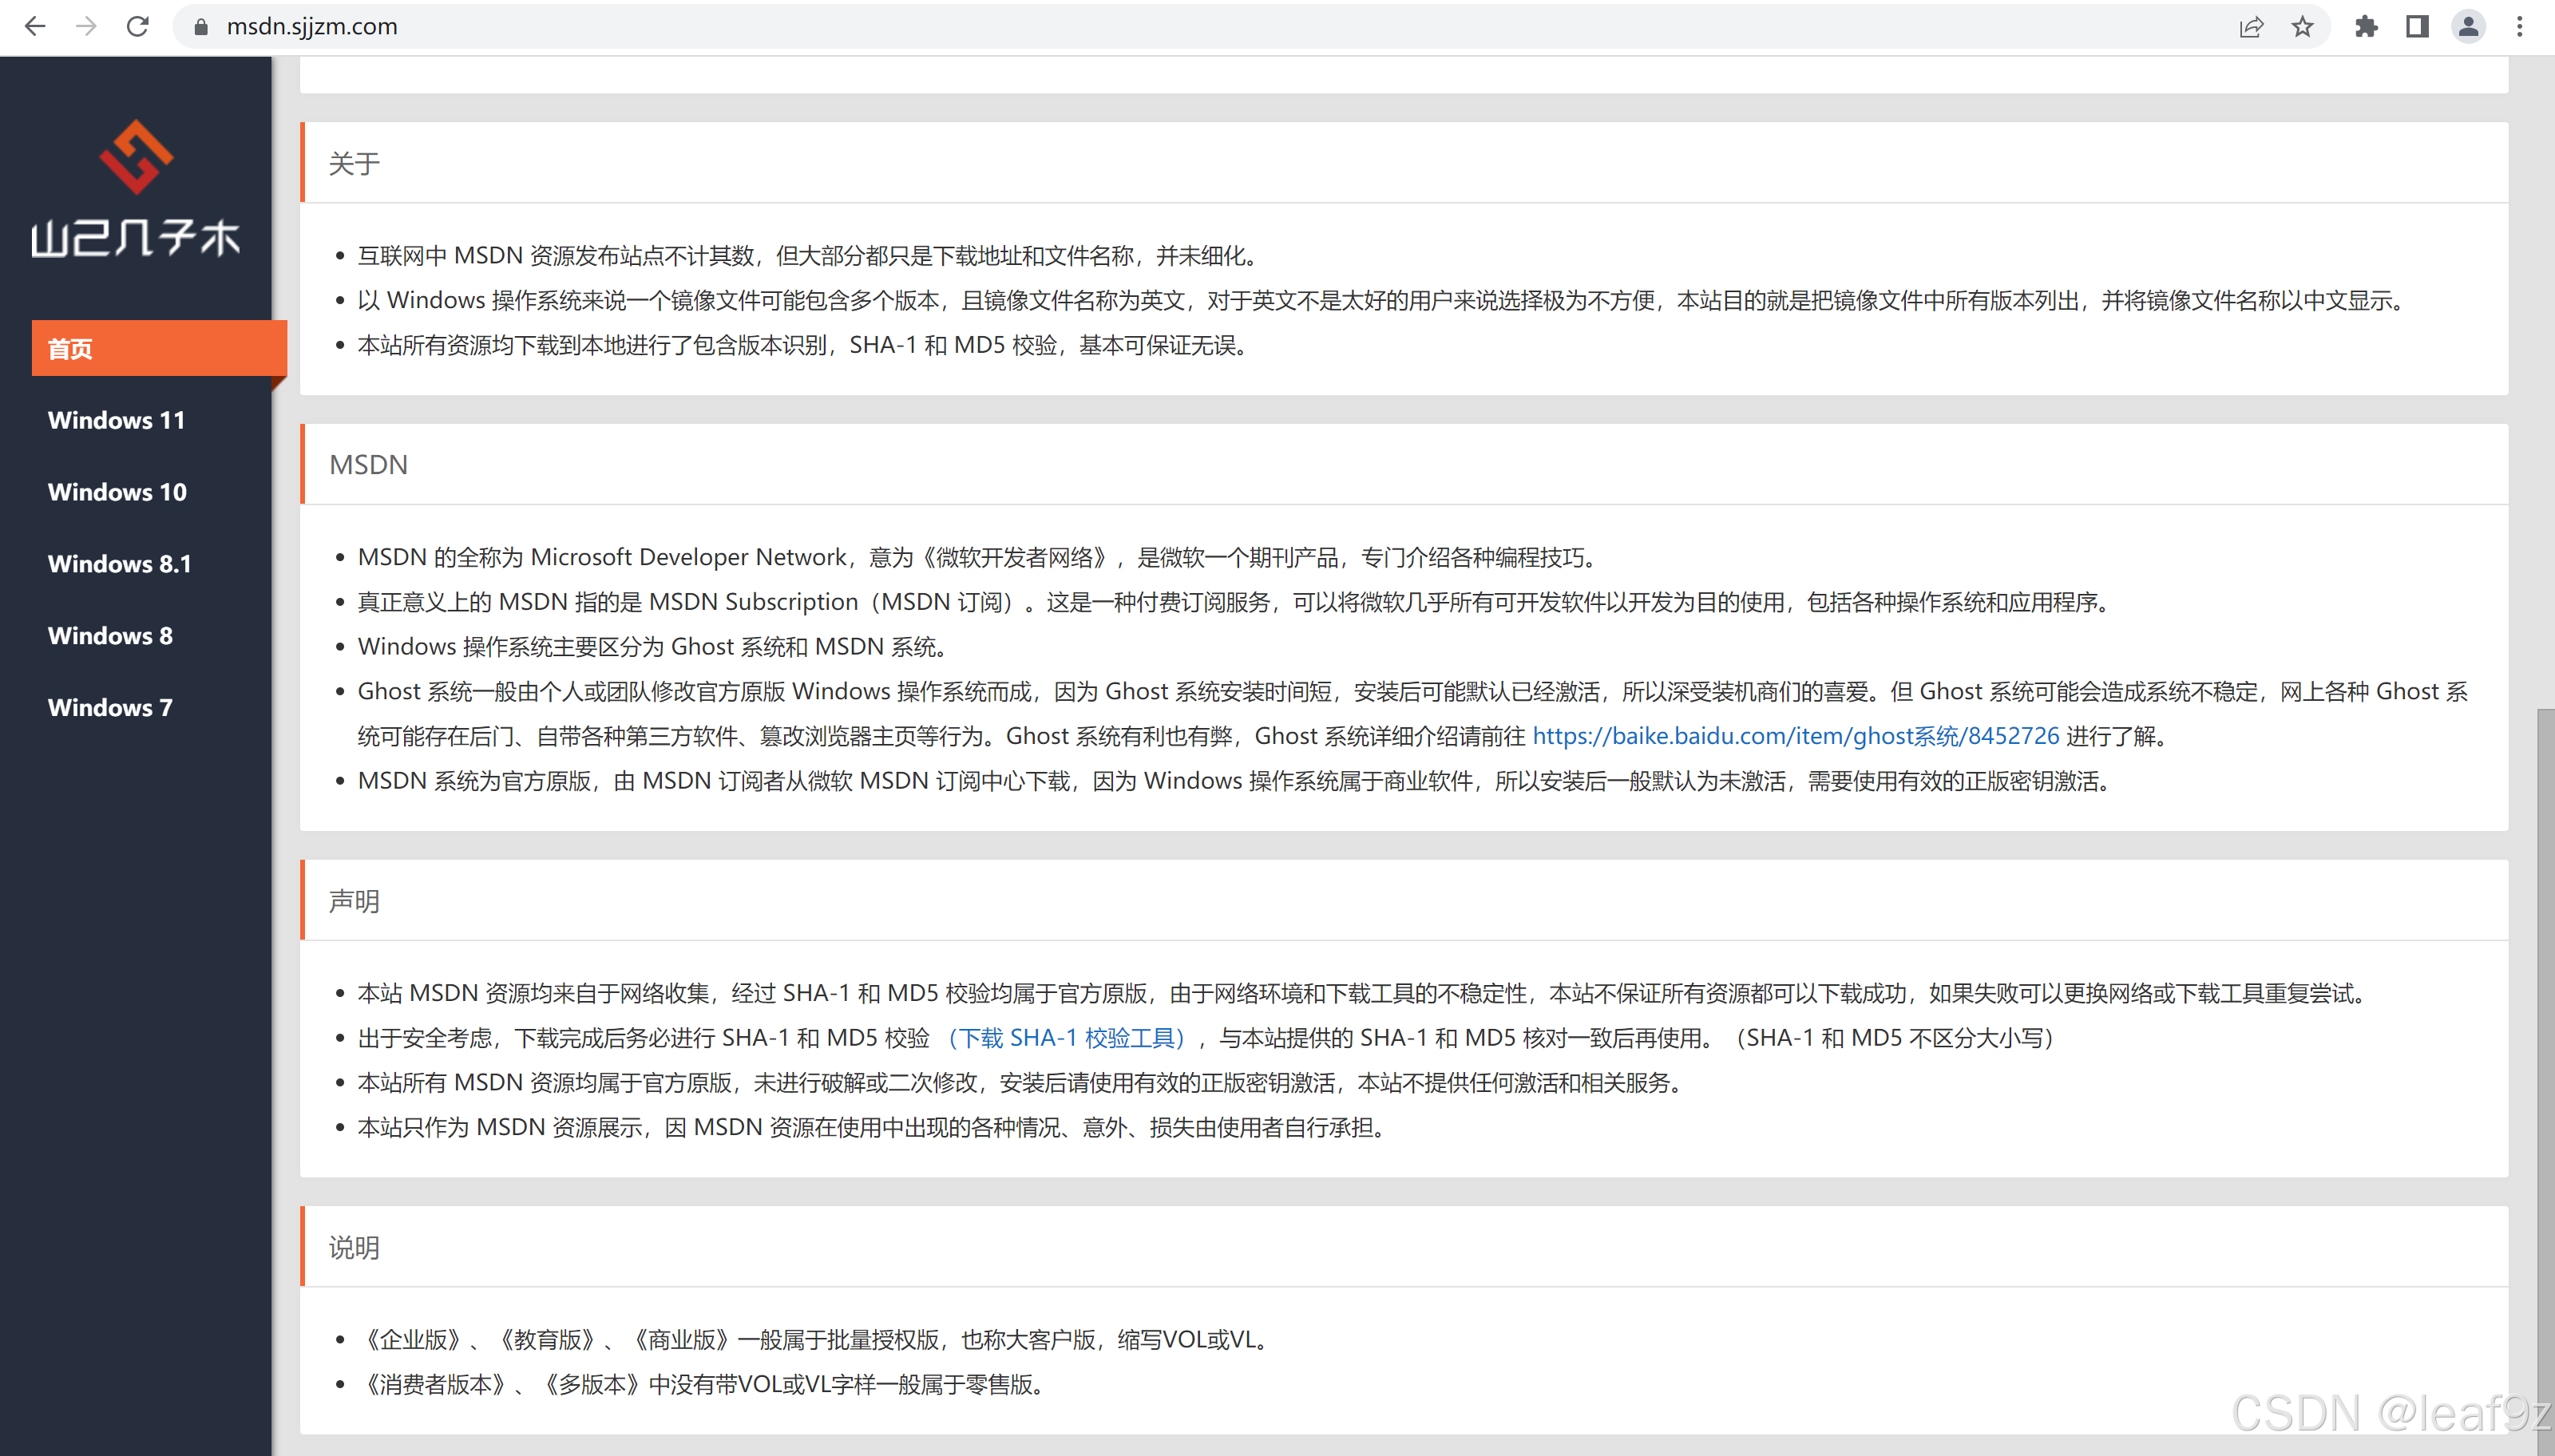Reload the page with refresh icon

pyautogui.click(x=138, y=27)
